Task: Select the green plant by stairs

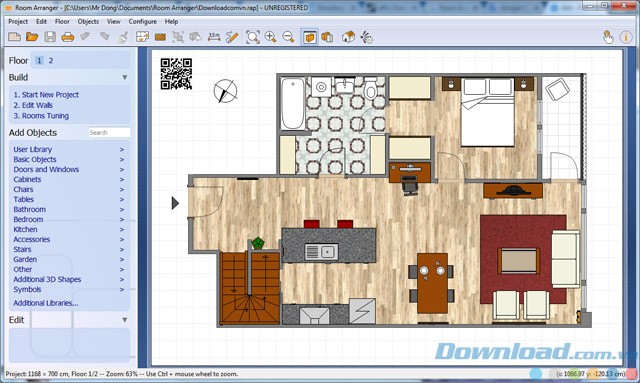Action: click(x=258, y=243)
